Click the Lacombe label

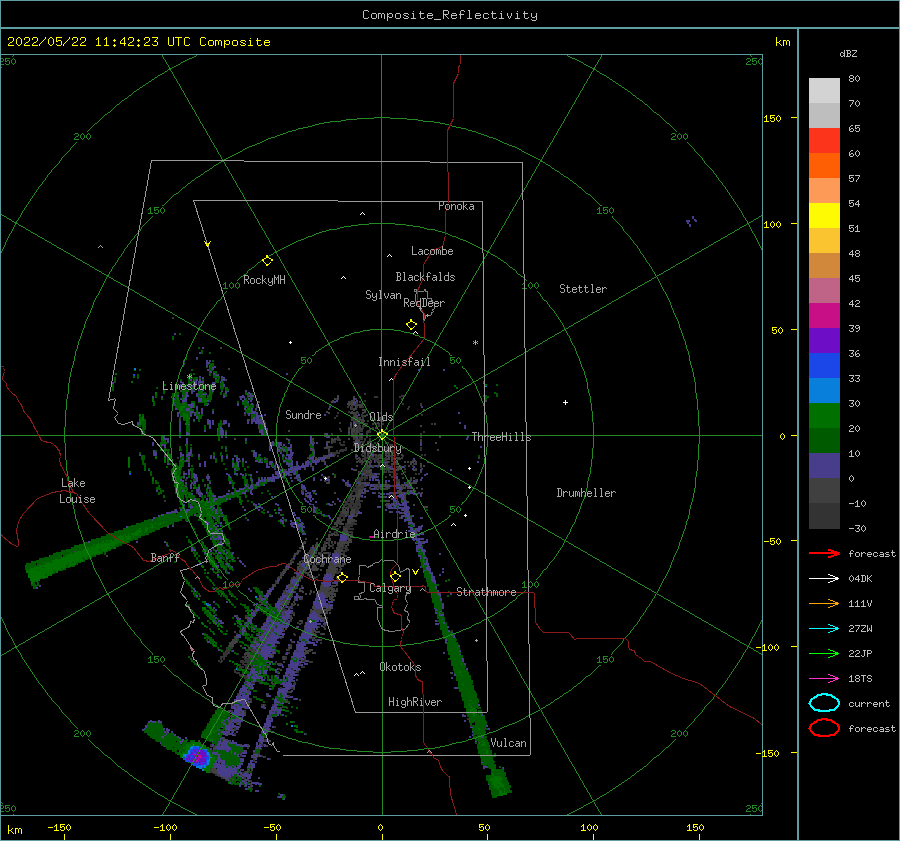click(432, 251)
